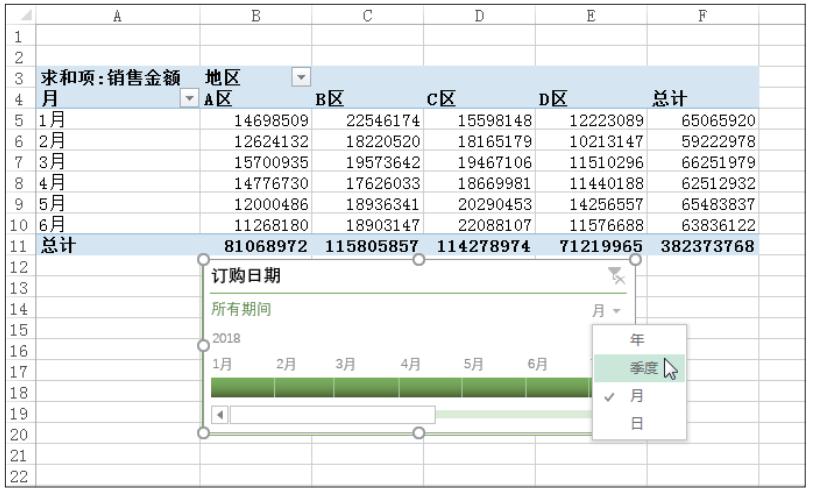Select column C header
This screenshot has height=496, width=814.
click(x=368, y=16)
